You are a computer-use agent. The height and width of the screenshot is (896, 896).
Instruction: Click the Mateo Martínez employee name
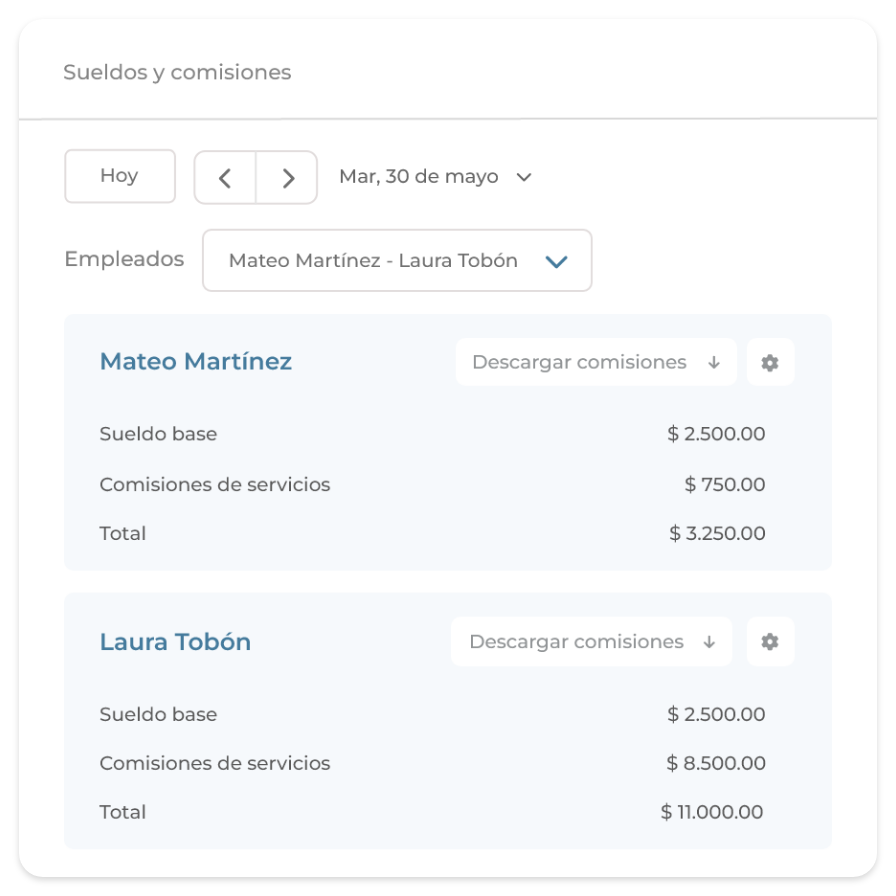pyautogui.click(x=196, y=362)
